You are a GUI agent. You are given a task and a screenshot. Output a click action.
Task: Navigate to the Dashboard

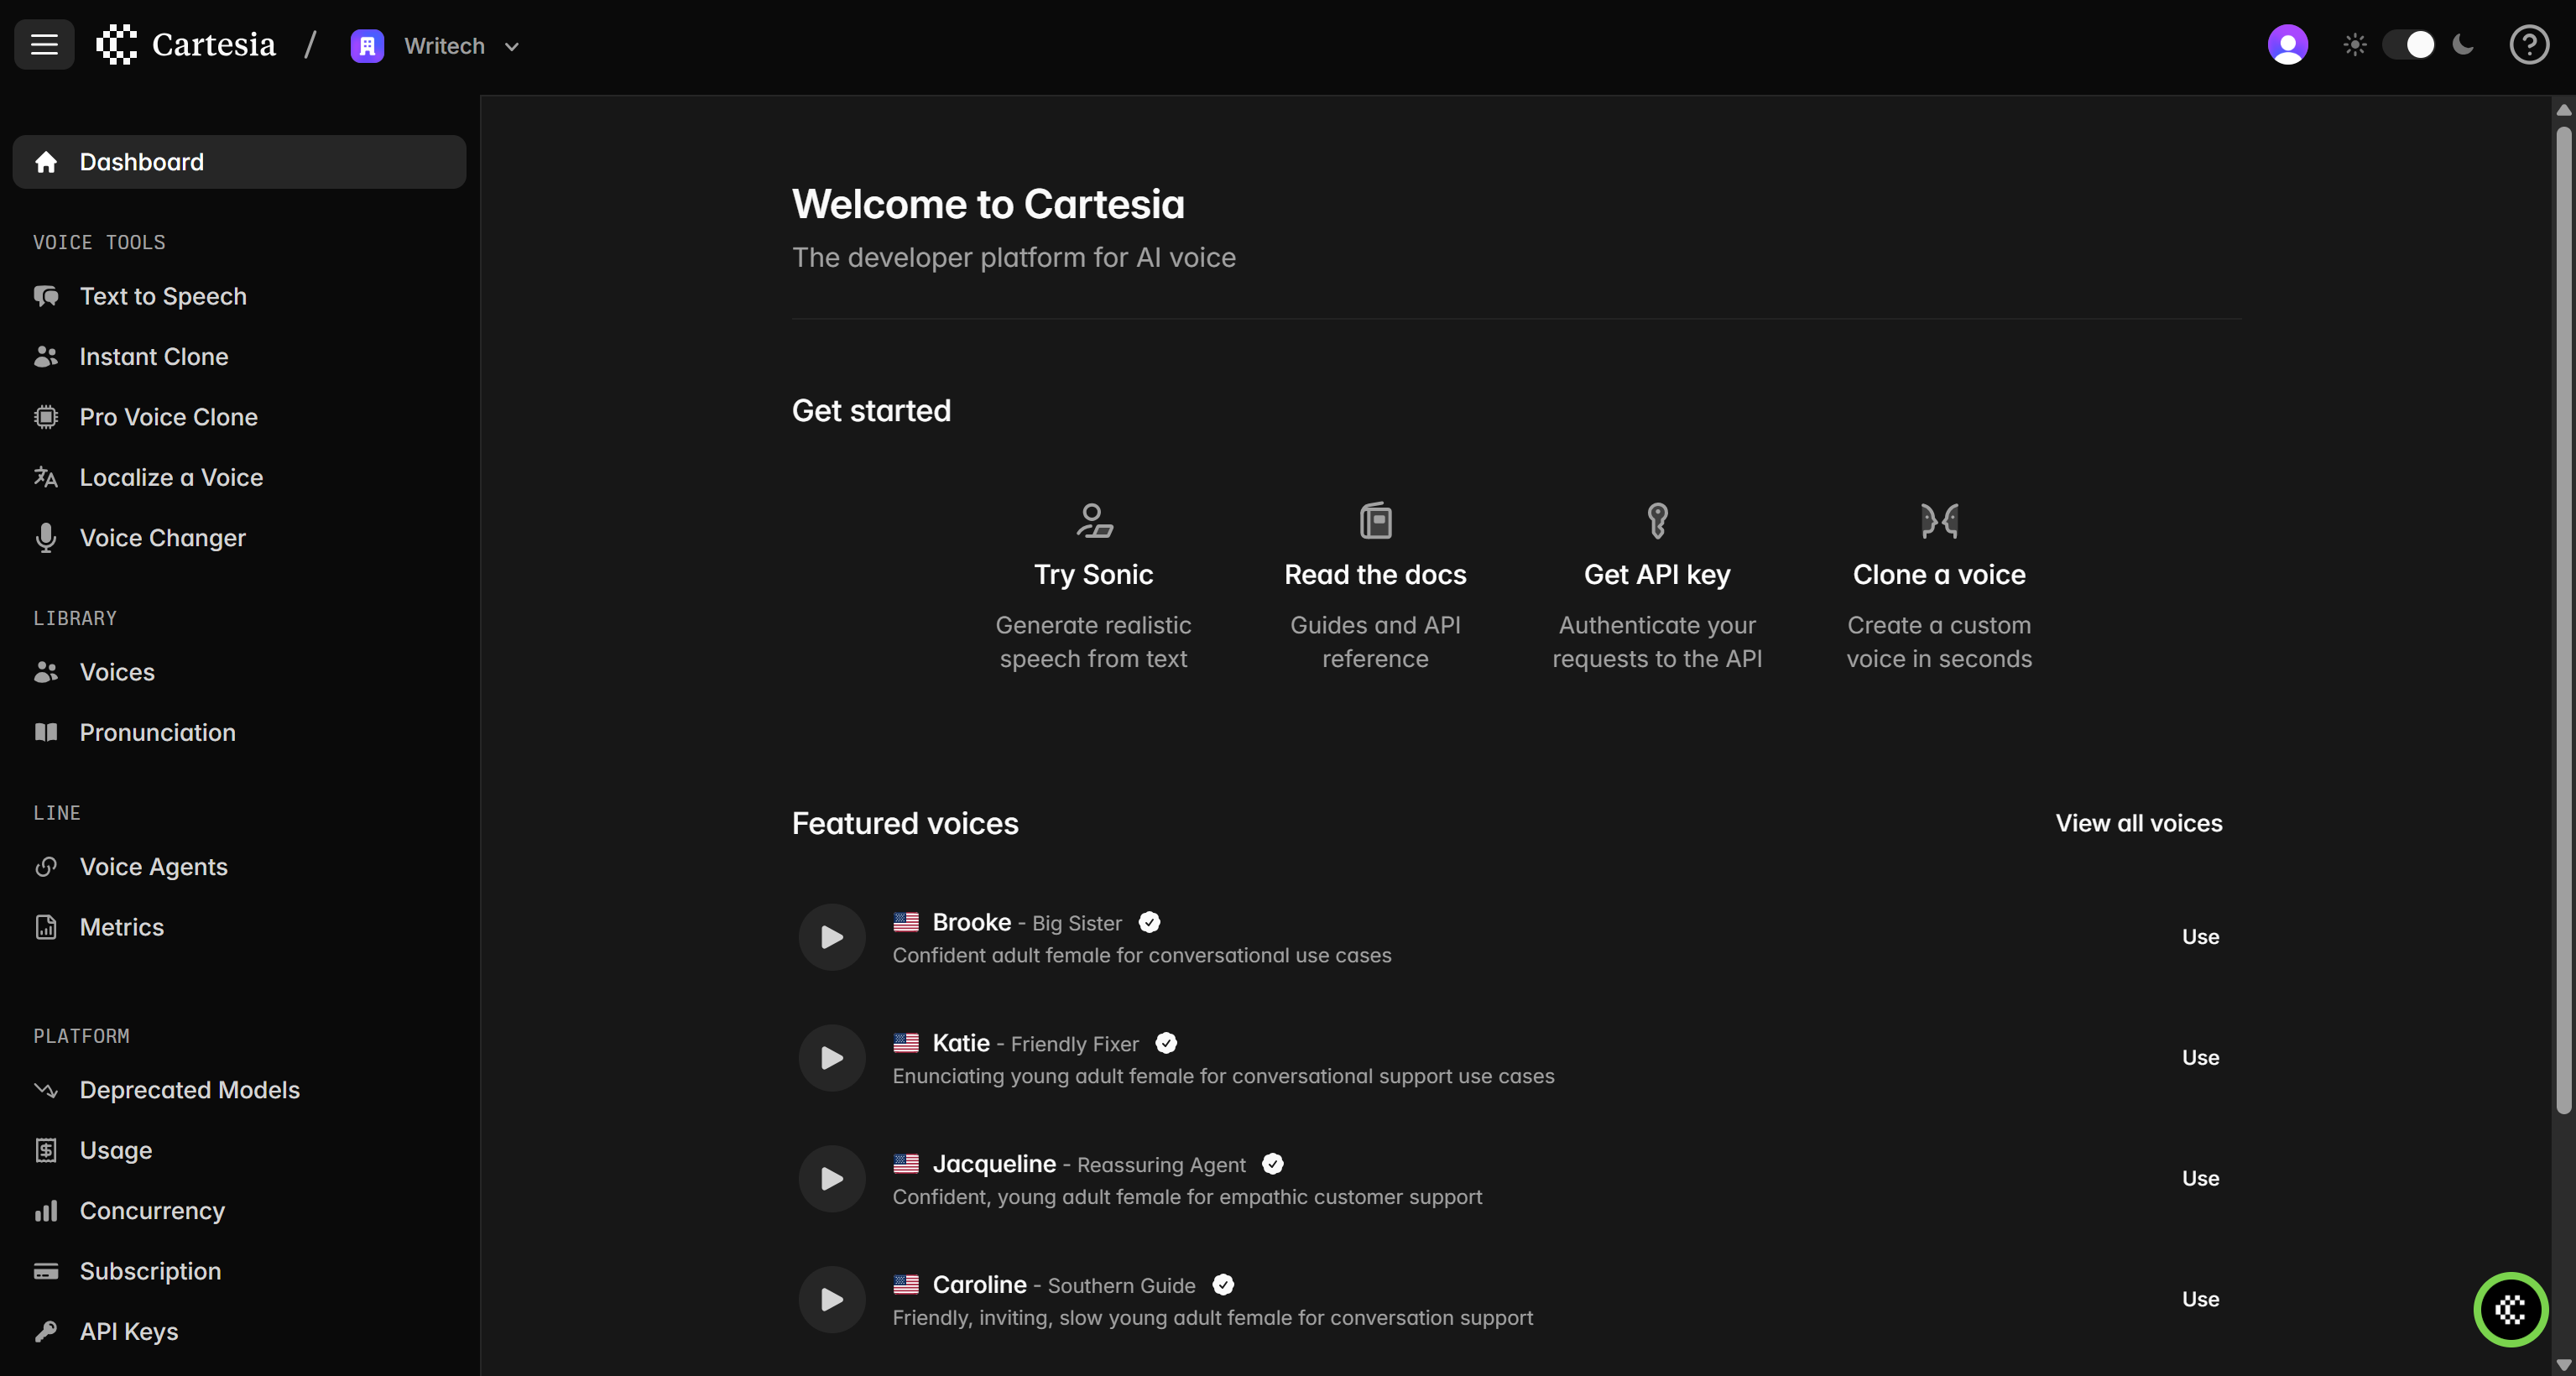pos(139,161)
